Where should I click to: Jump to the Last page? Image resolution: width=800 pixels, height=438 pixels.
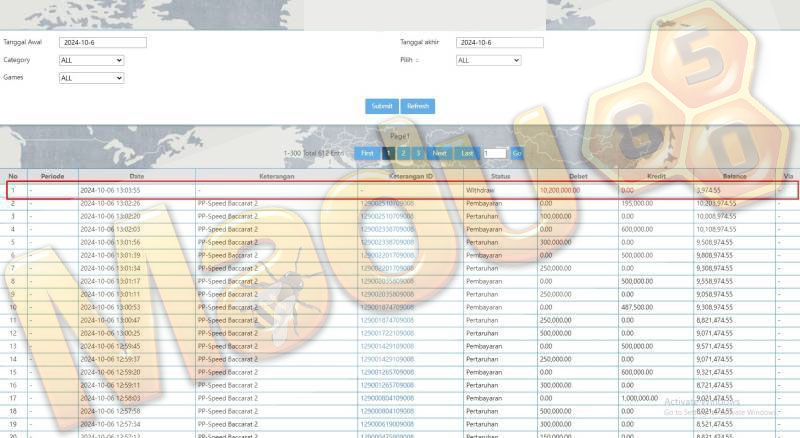[x=467, y=153]
